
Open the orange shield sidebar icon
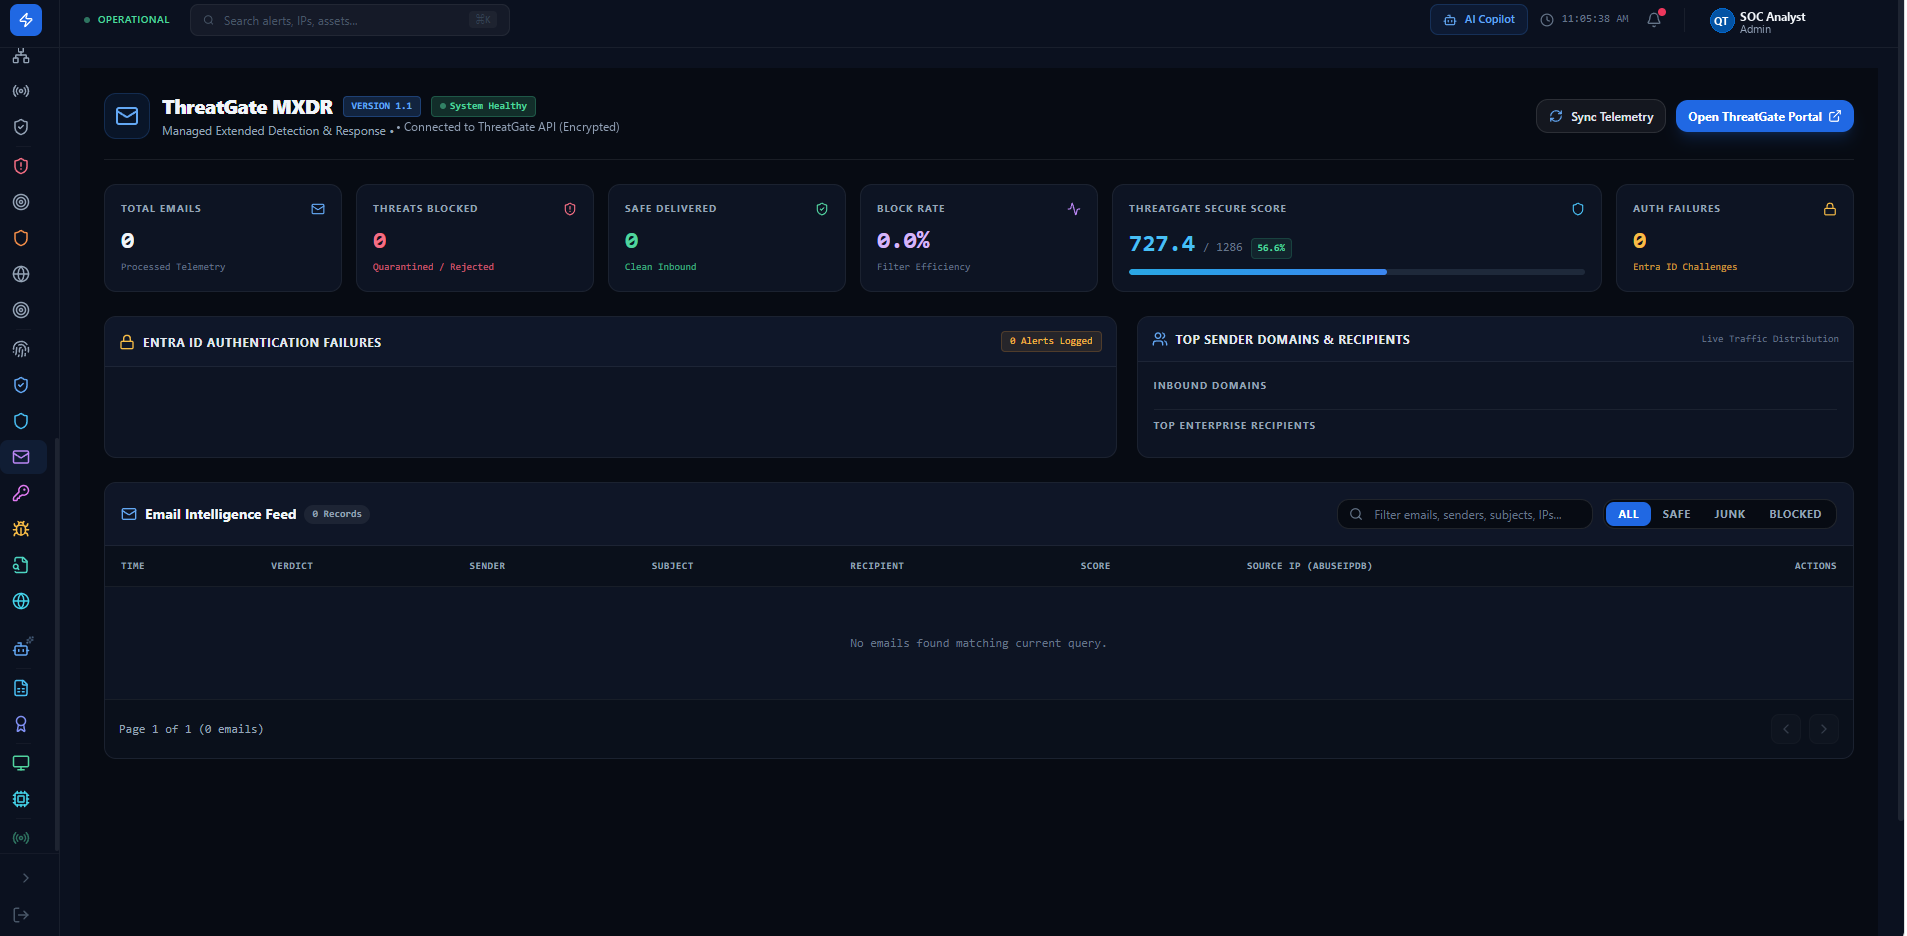coord(21,238)
